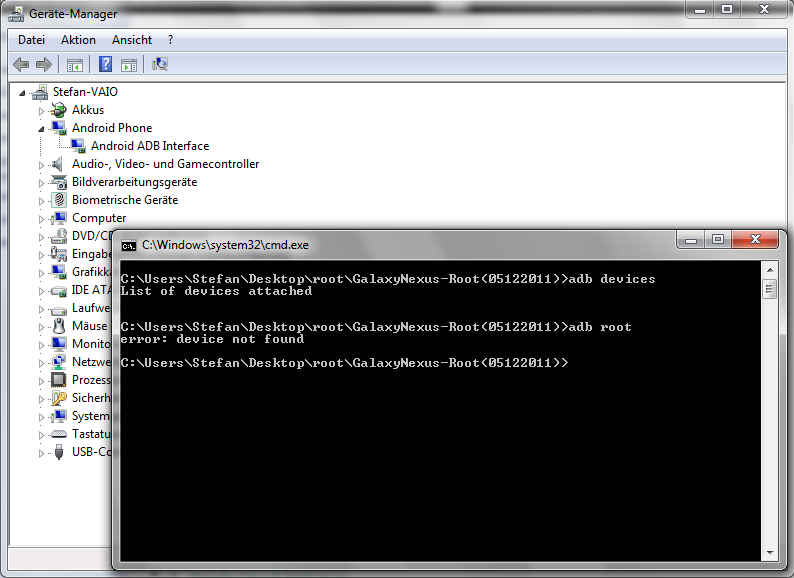Expand the Biometrische Geräte category

42,201
